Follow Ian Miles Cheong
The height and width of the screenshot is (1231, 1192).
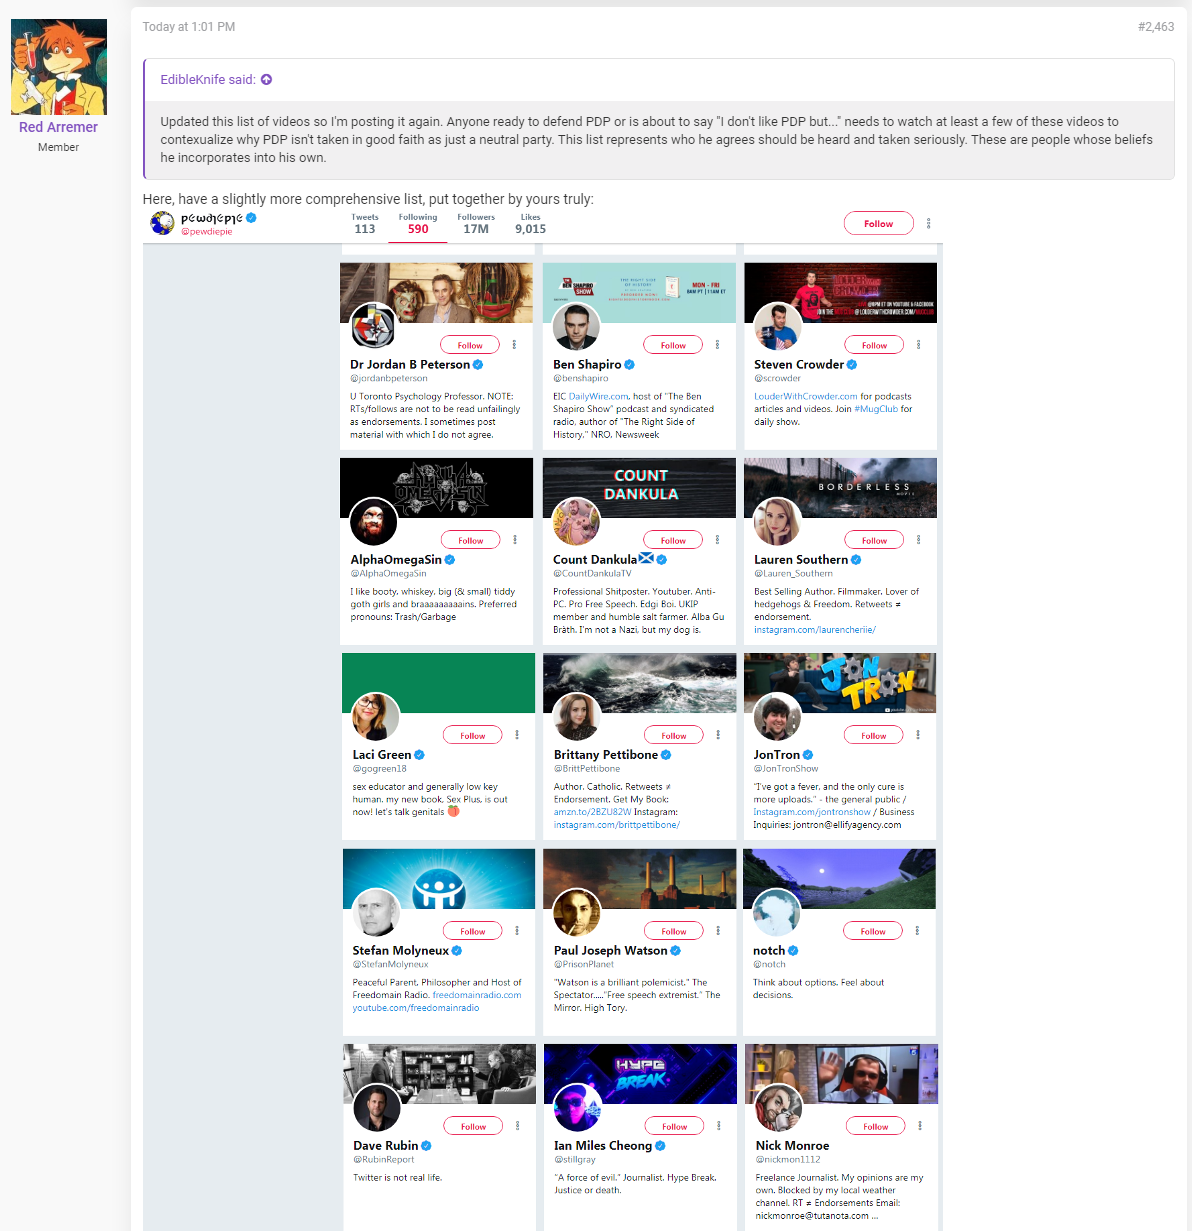tap(675, 1126)
